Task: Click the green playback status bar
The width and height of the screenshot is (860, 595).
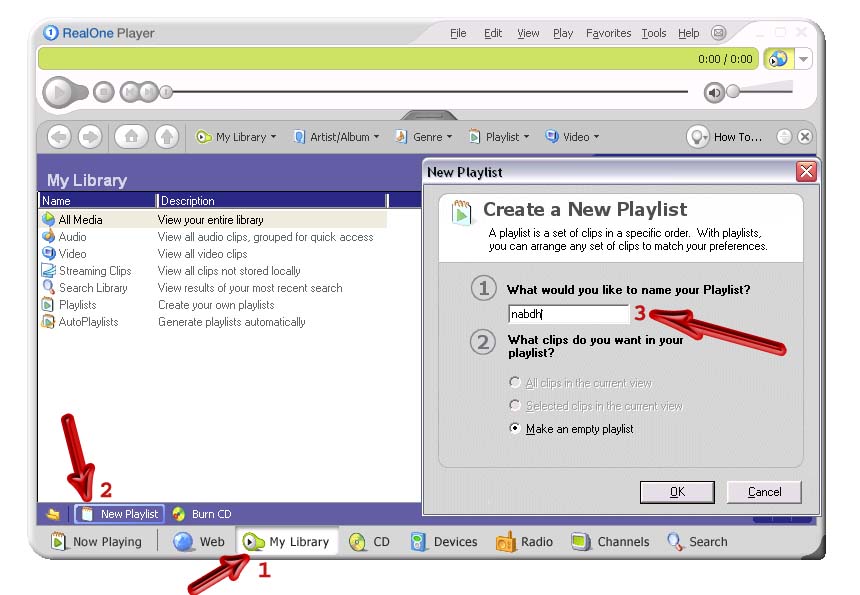Action: [397, 59]
